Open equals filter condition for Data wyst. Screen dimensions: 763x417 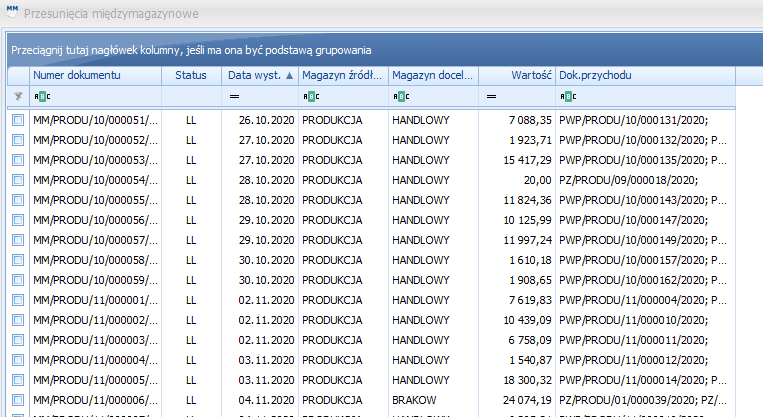[x=235, y=96]
